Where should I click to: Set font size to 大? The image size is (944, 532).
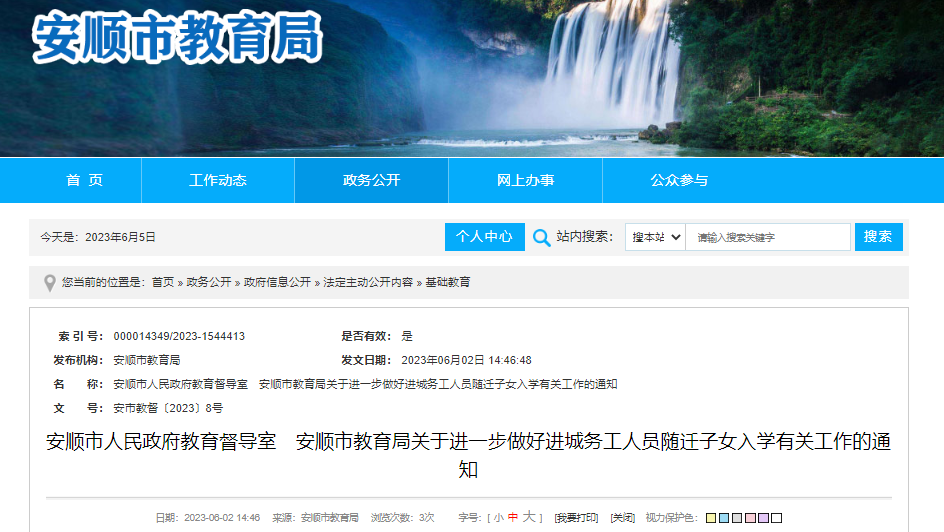(529, 517)
